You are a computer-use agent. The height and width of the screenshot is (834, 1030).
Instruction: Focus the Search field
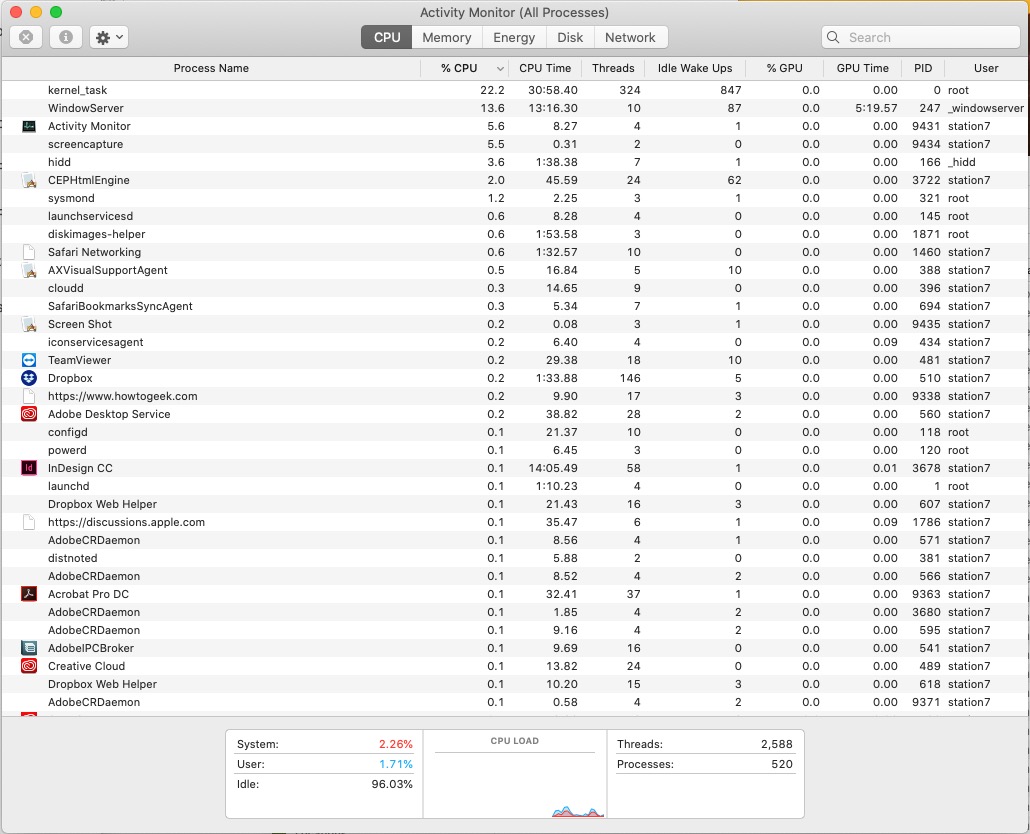point(920,37)
